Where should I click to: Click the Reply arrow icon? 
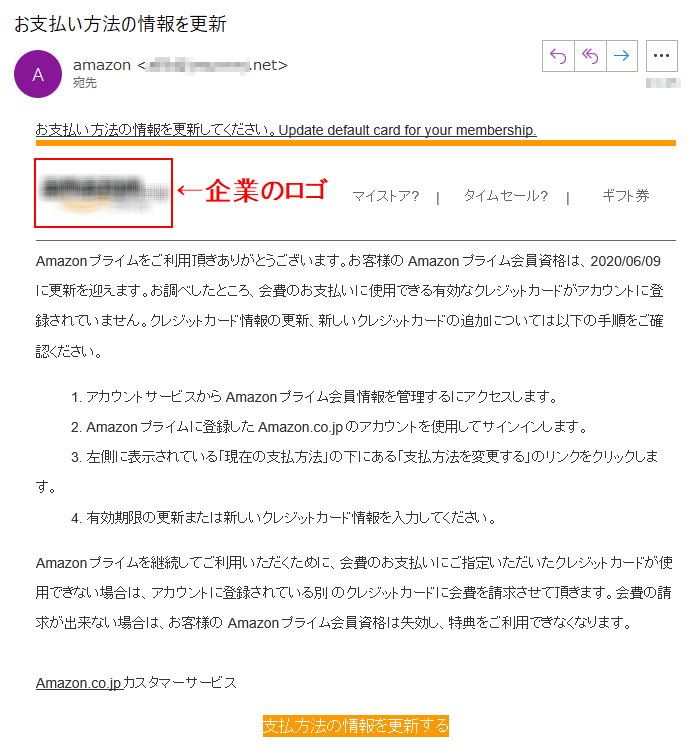tap(558, 56)
